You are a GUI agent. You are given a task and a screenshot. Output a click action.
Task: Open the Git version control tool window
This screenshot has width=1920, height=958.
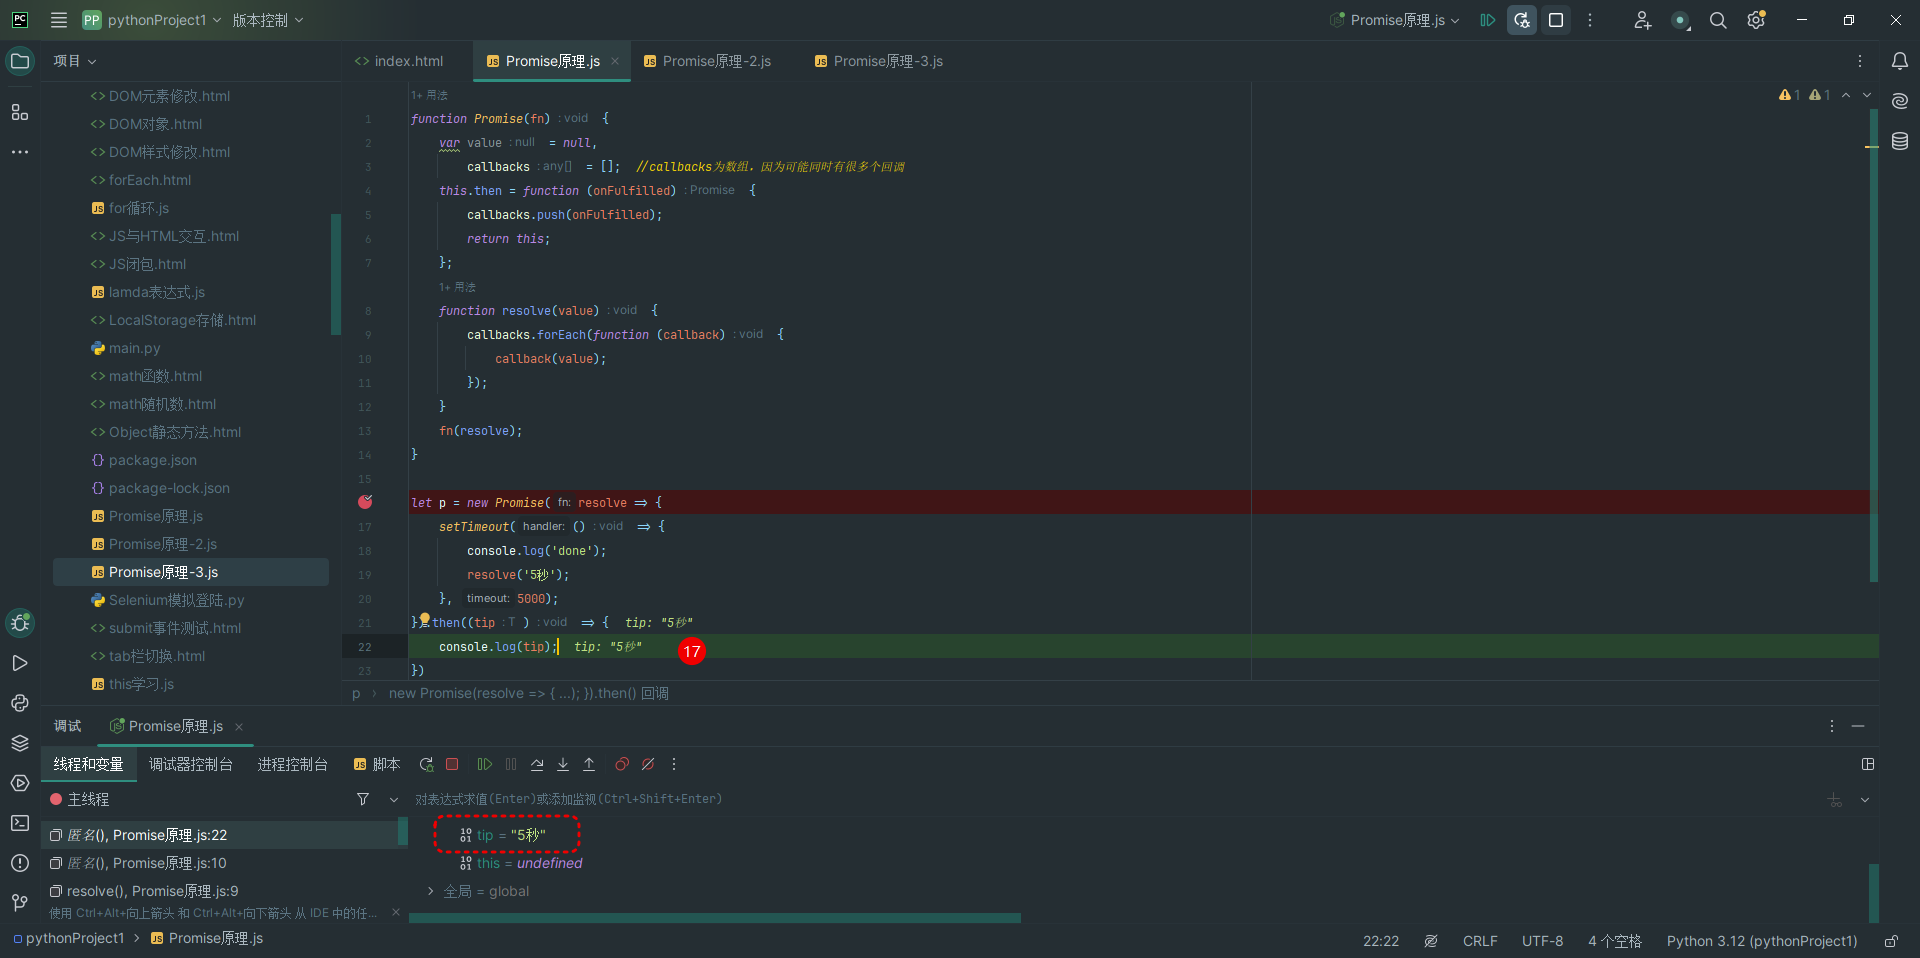(19, 903)
